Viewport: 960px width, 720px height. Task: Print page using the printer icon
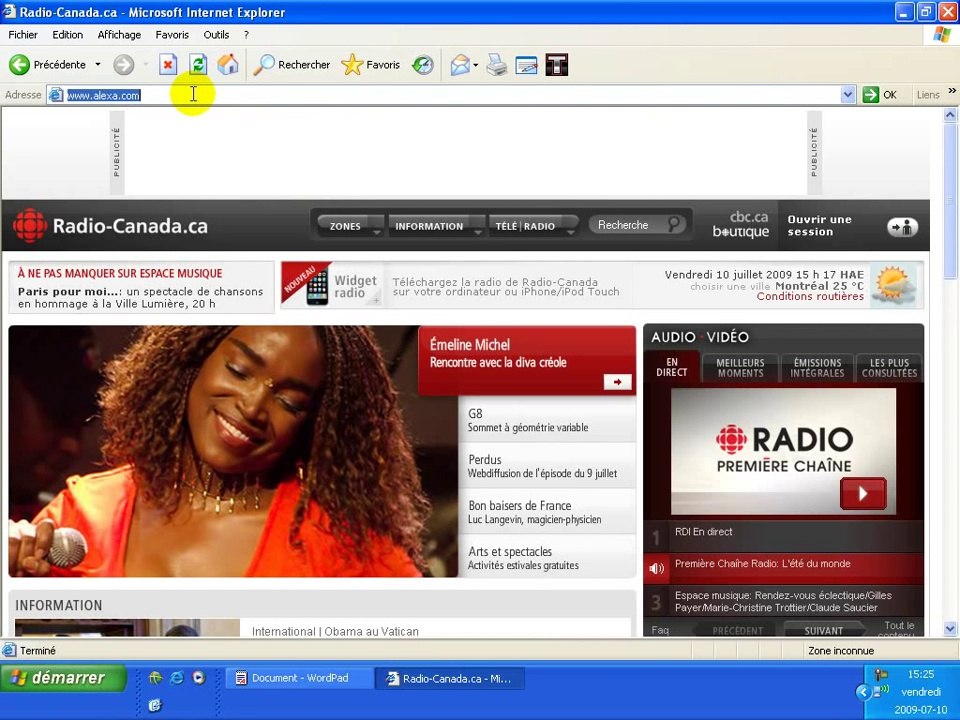tap(497, 64)
